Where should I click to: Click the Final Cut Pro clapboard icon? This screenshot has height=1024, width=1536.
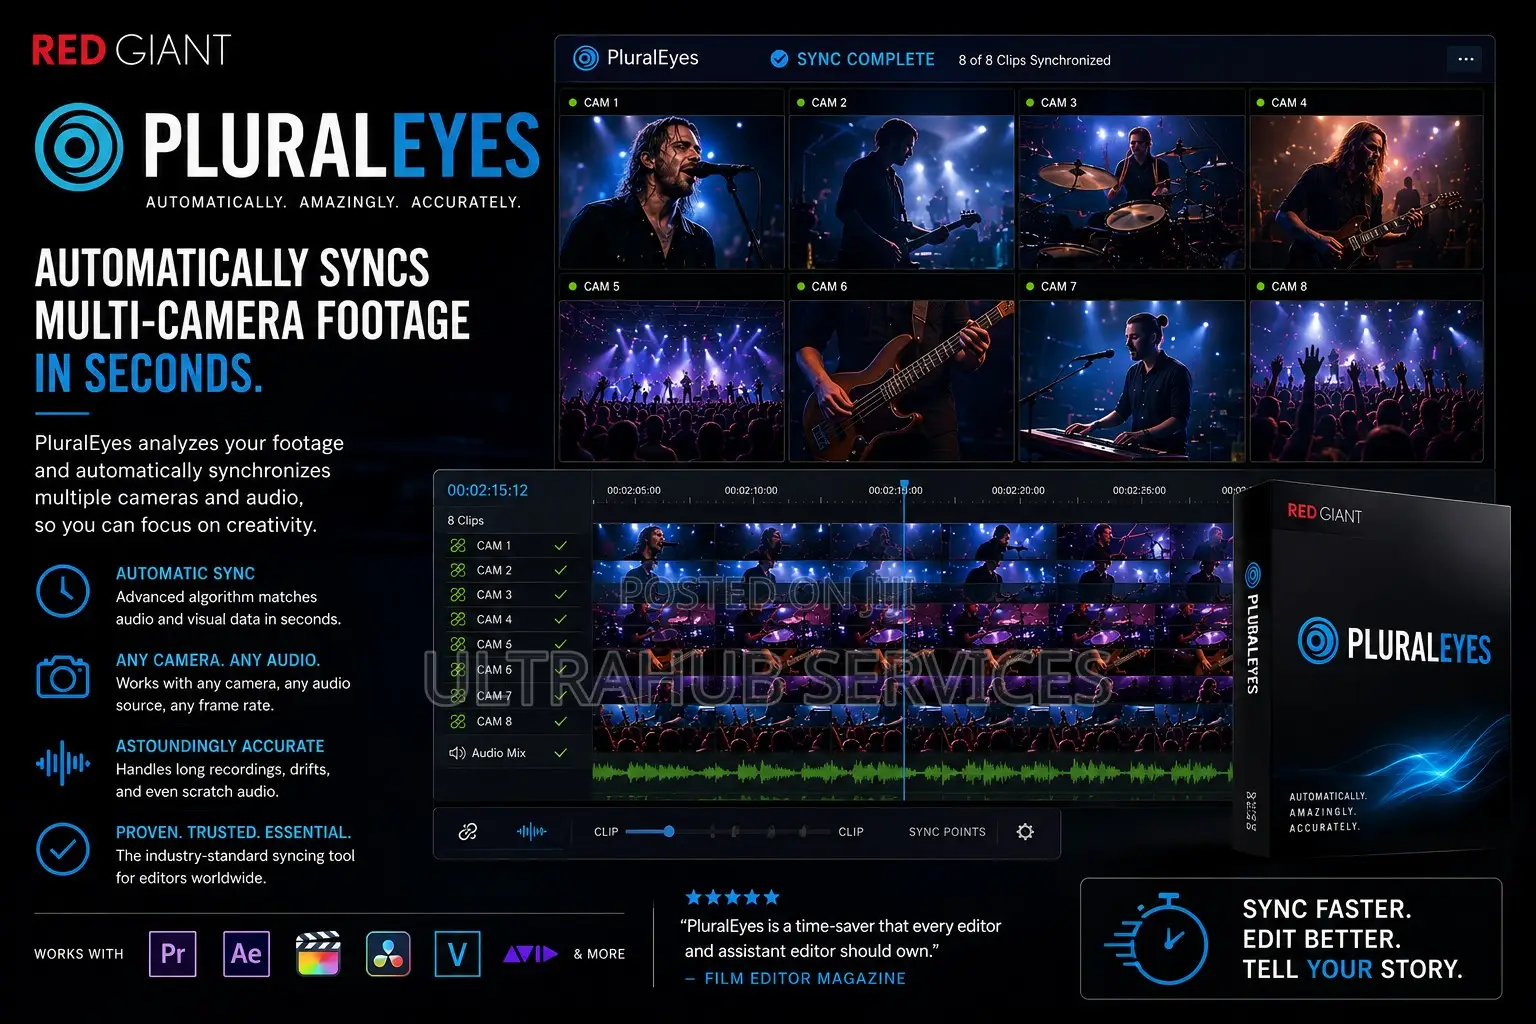pos(319,953)
